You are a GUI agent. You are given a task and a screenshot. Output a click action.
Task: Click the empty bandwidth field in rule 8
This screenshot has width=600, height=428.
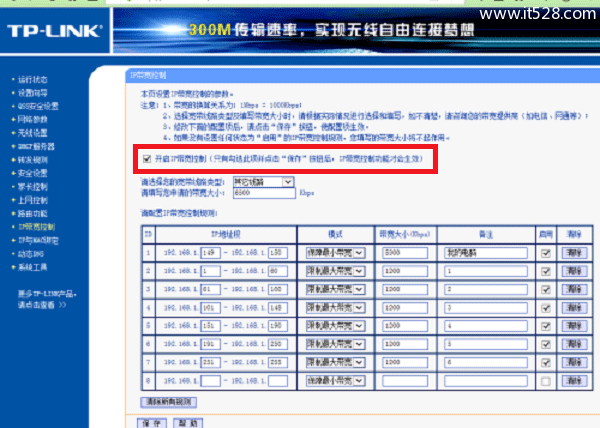coord(405,381)
